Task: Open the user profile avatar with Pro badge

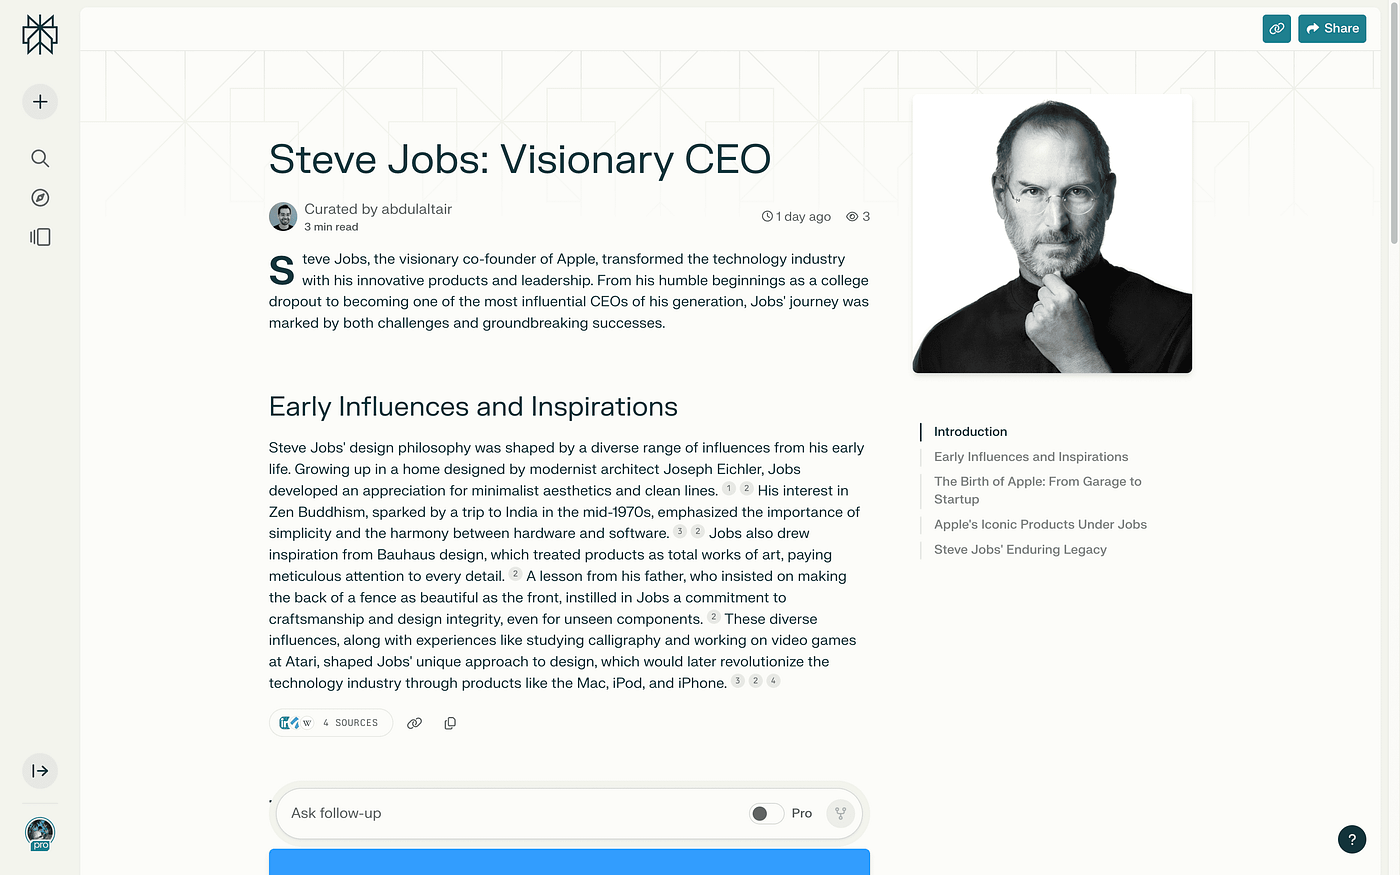Action: click(40, 833)
